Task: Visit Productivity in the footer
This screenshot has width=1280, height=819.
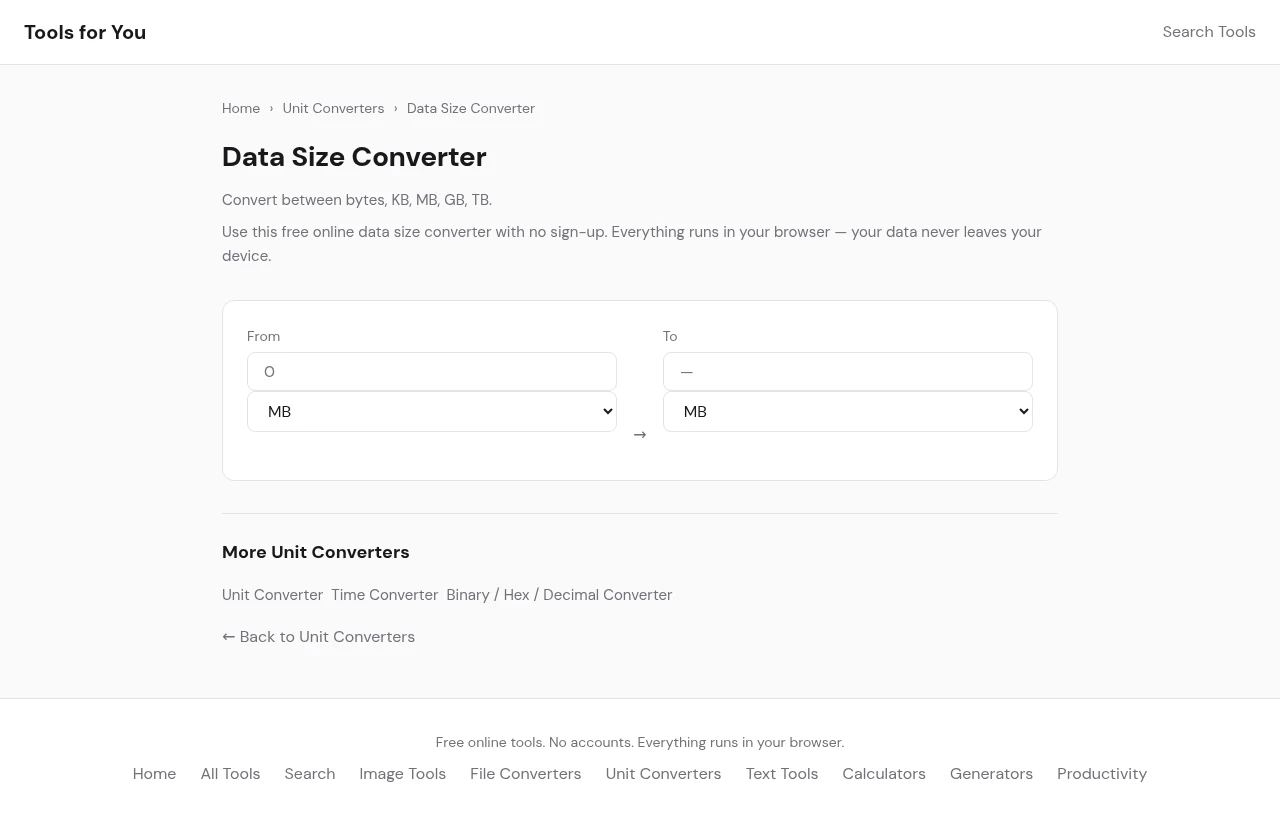Action: coord(1101,774)
